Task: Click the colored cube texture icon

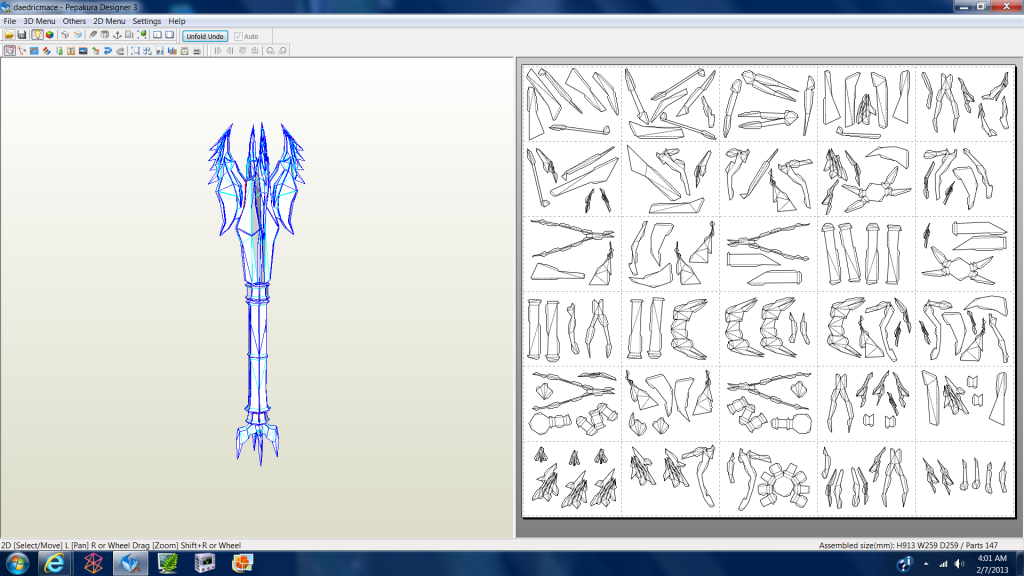Action: point(50,35)
